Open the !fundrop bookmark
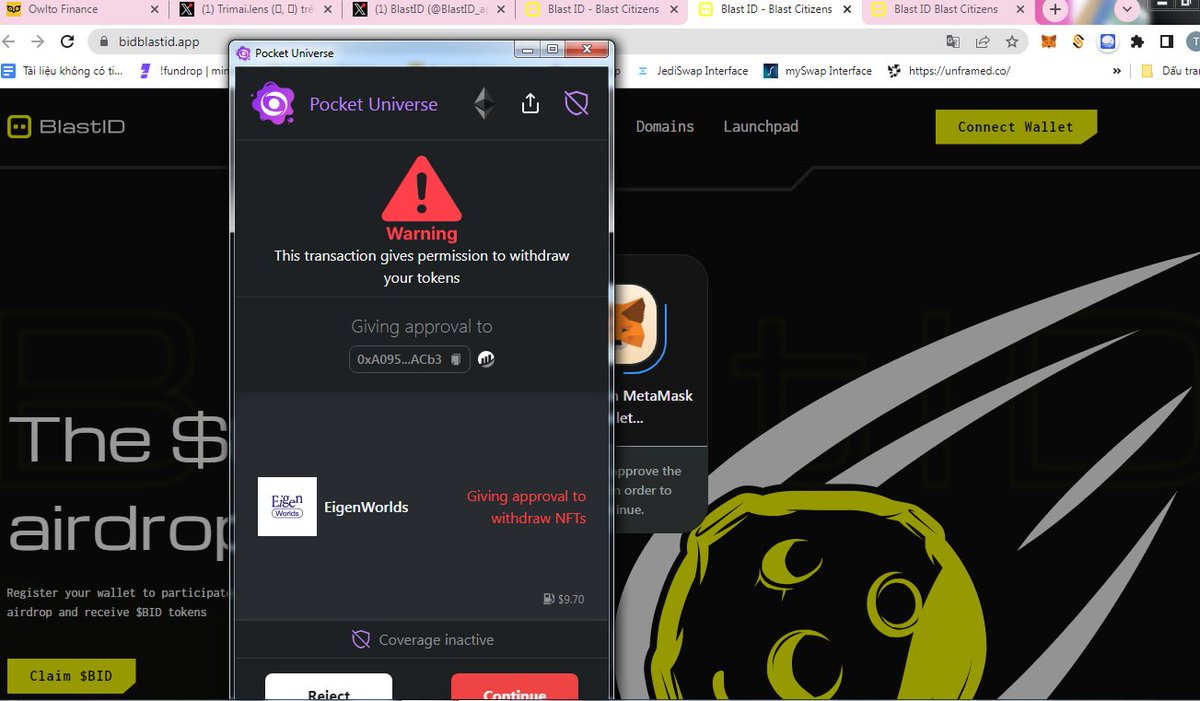Viewport: 1200px width, 701px height. [x=184, y=71]
